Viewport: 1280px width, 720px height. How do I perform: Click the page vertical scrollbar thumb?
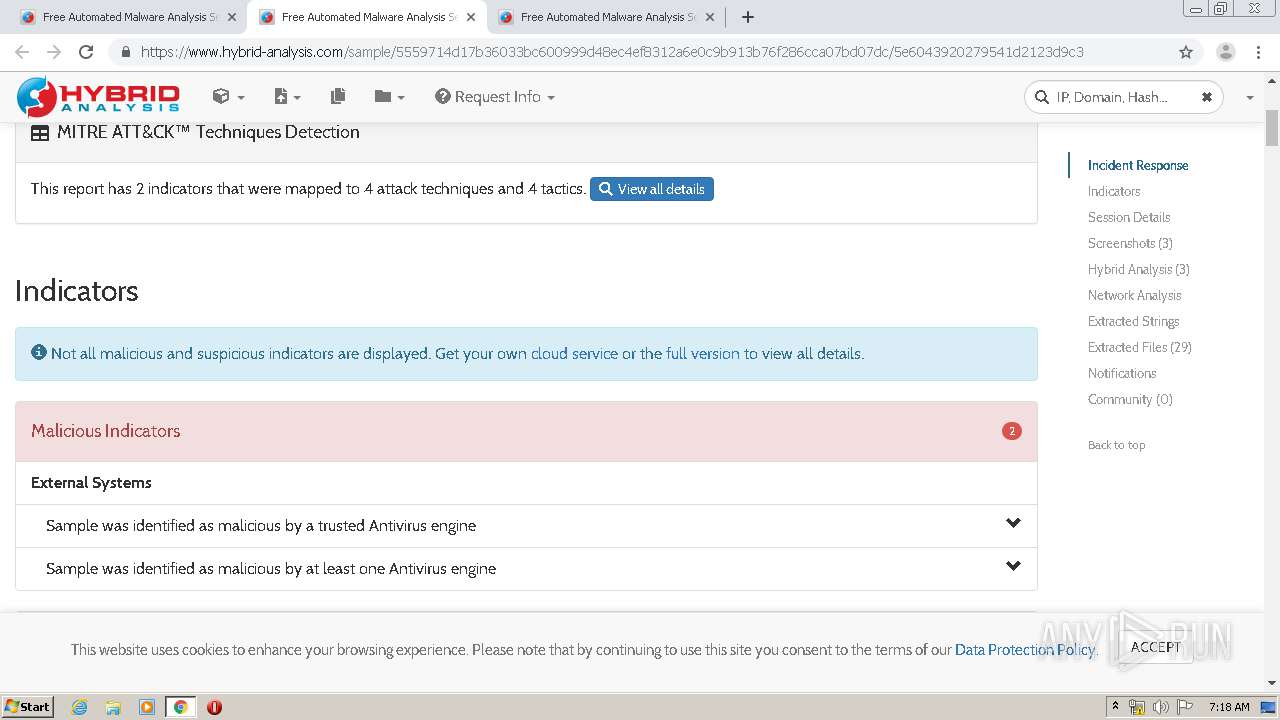click(x=1272, y=128)
